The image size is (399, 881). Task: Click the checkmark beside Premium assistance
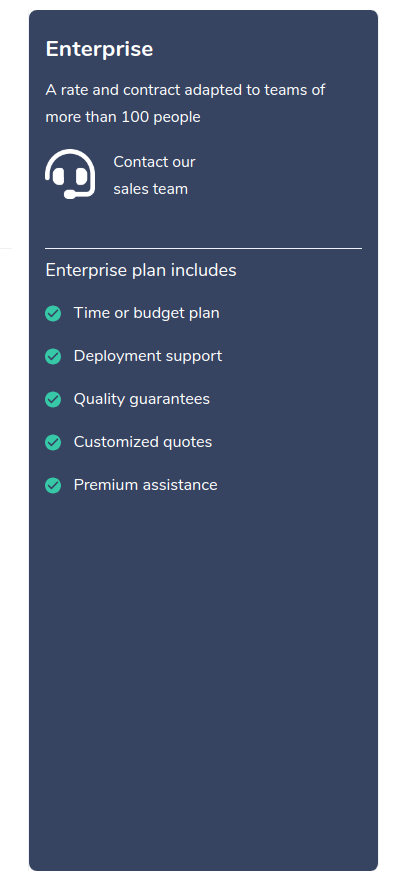click(53, 485)
